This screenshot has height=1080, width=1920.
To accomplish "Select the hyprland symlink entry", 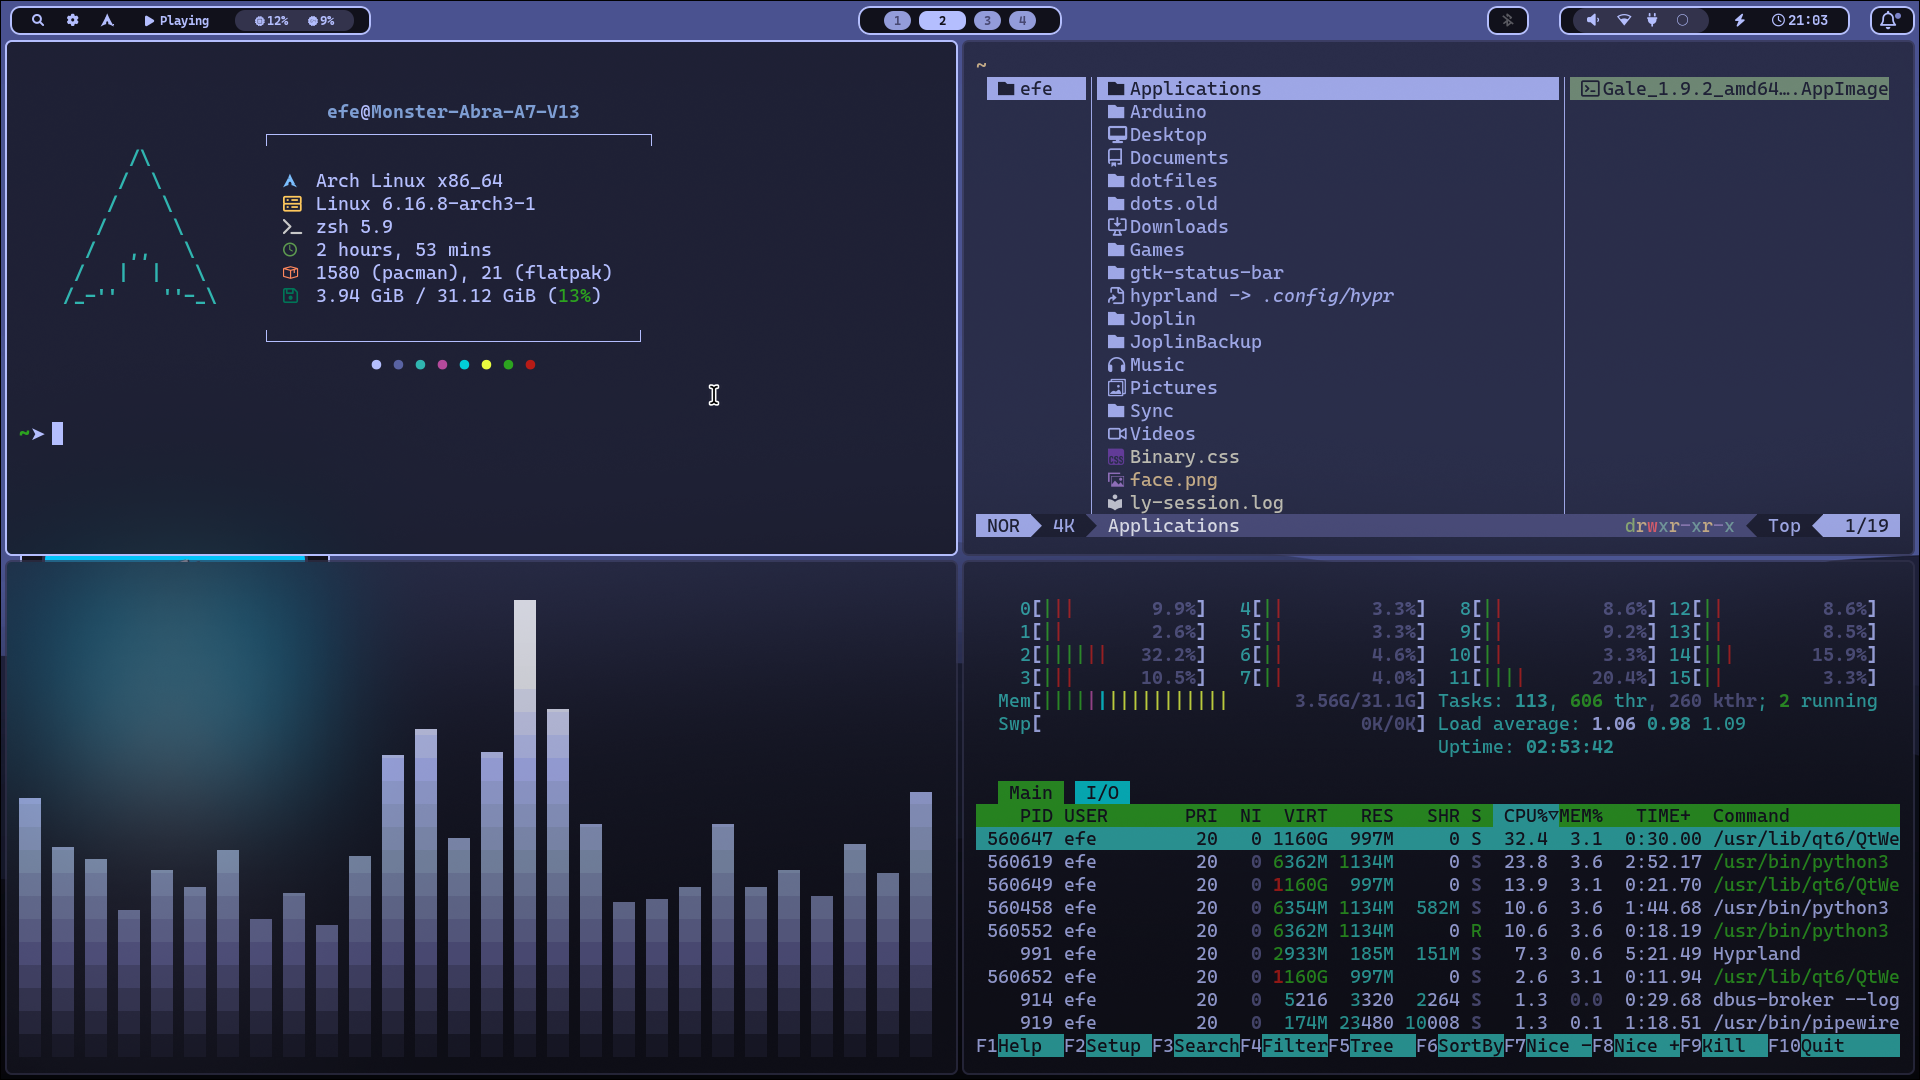I will (x=1173, y=296).
